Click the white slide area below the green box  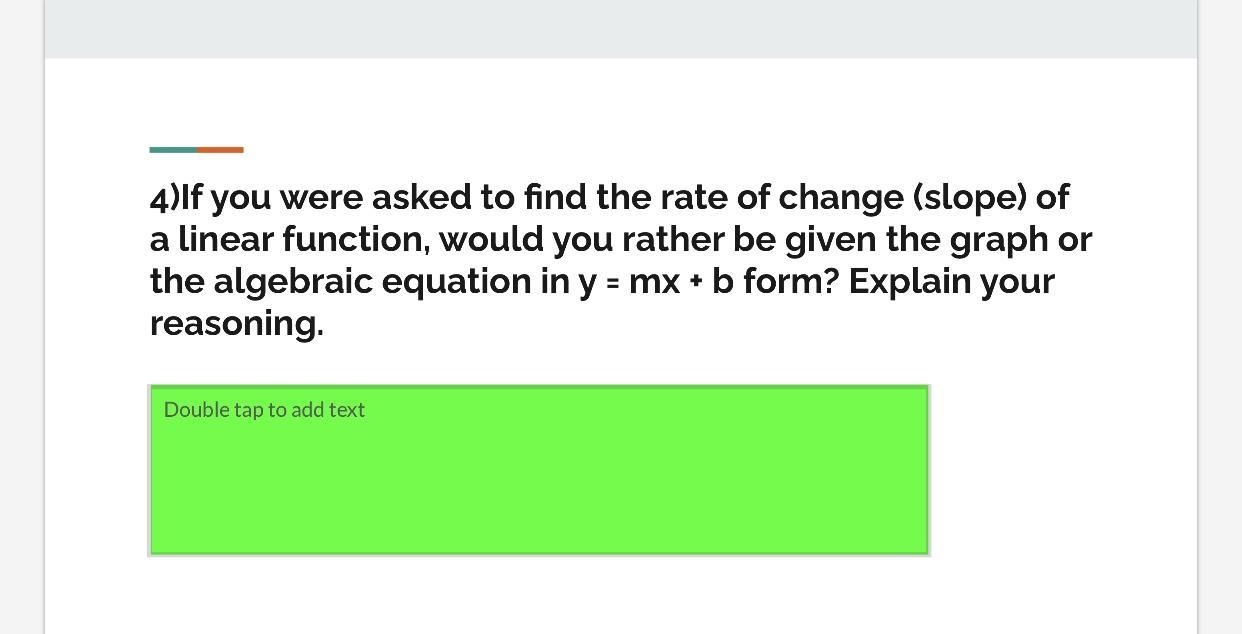(621, 596)
